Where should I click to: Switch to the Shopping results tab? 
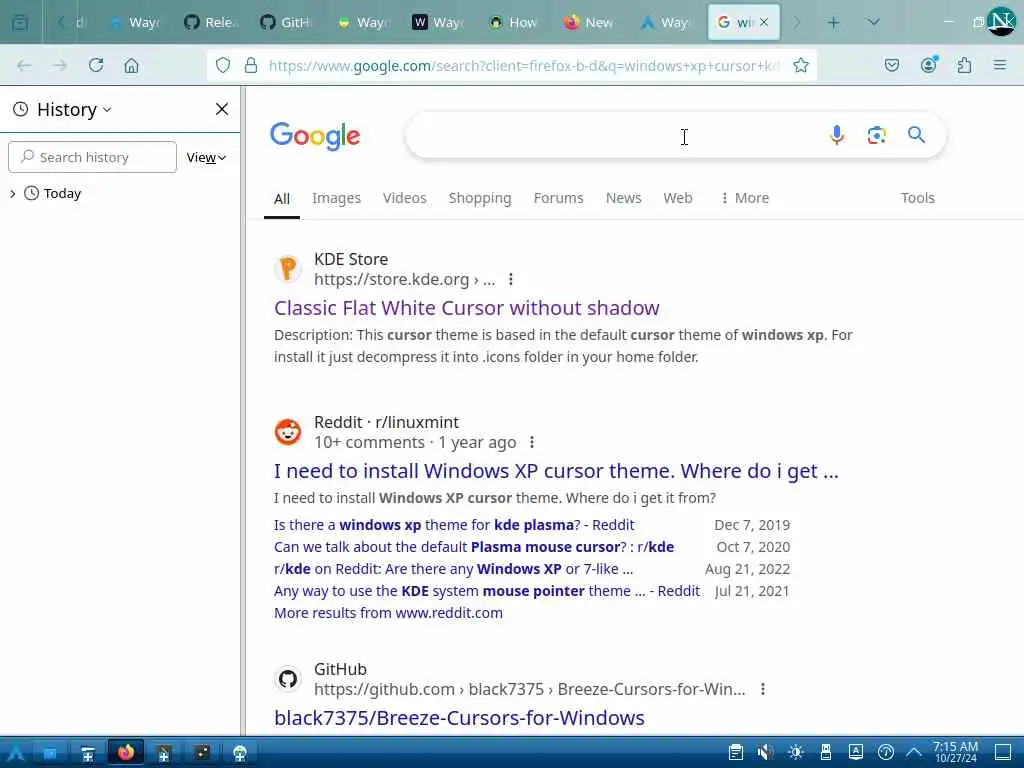tap(480, 198)
